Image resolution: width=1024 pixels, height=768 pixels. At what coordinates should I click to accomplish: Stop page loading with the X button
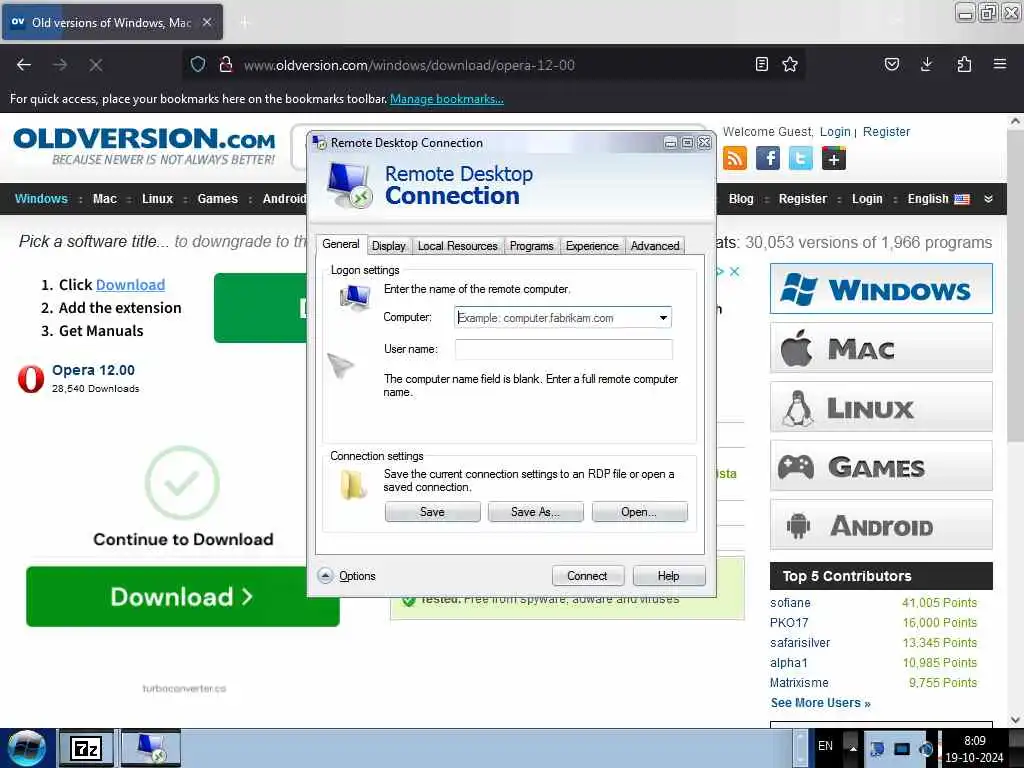point(96,65)
